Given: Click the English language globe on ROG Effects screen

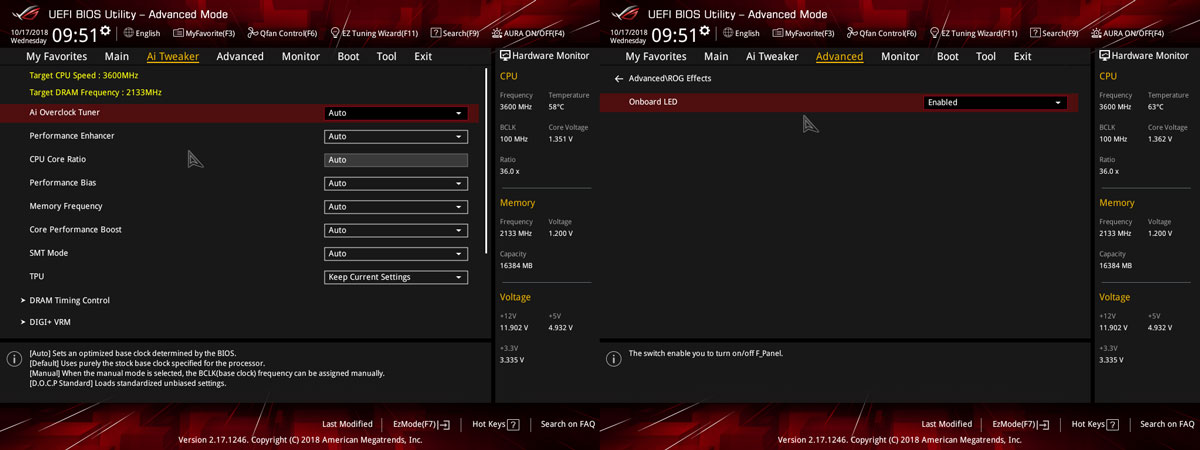Looking at the screenshot, I should 728,33.
